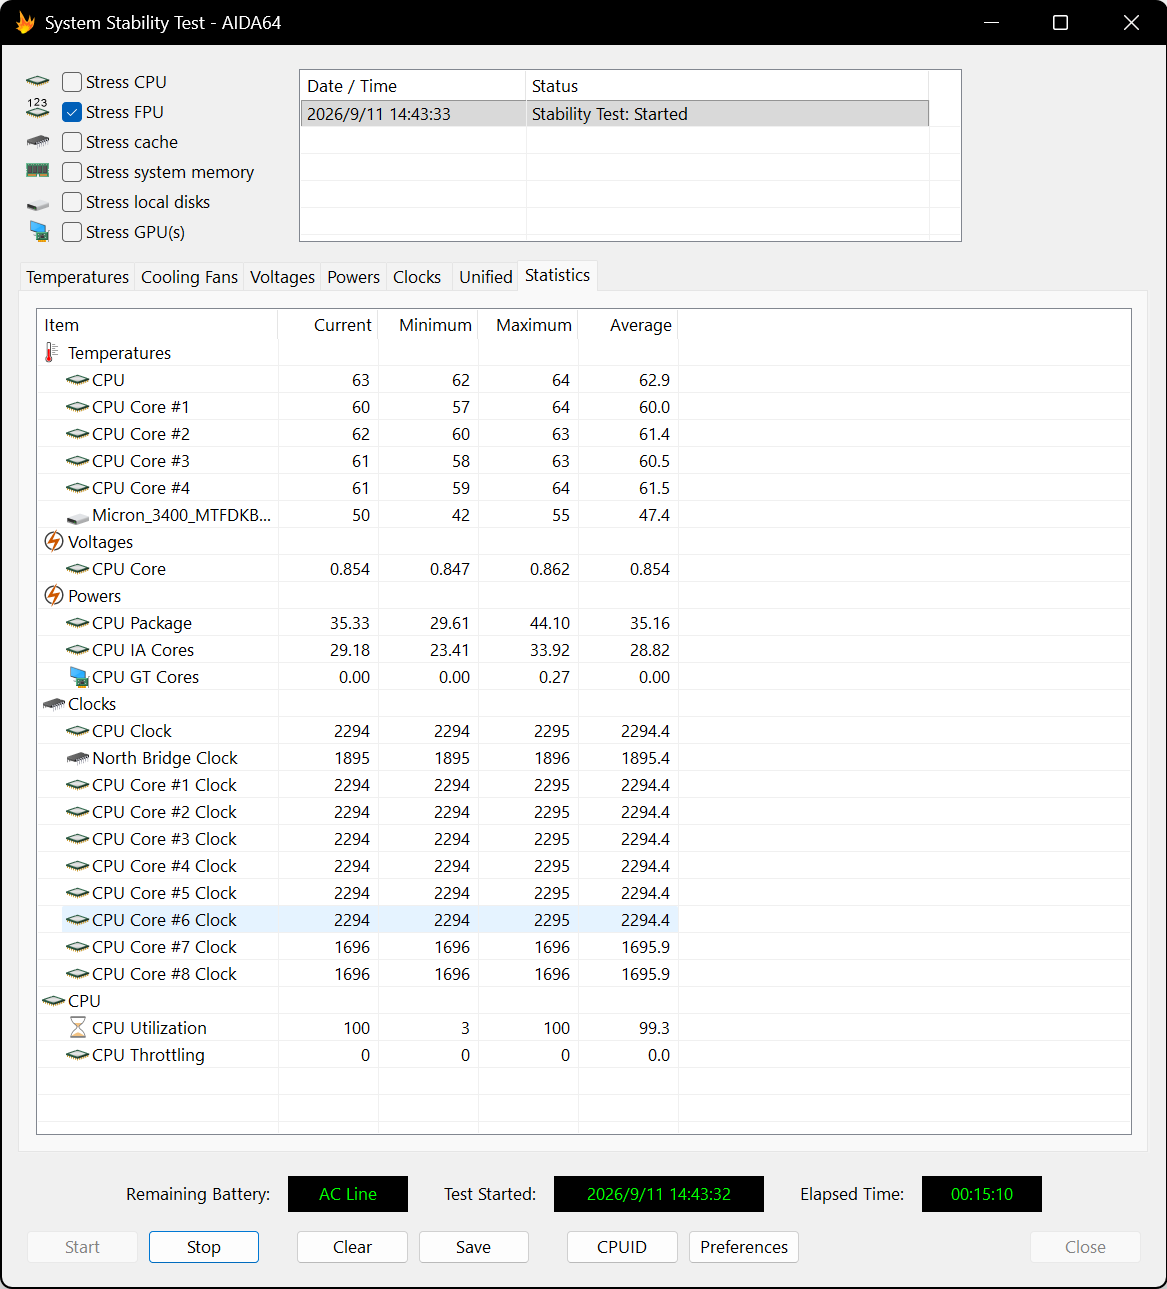Click the chip icon beside Clocks group
The image size is (1167, 1289).
[x=54, y=704]
